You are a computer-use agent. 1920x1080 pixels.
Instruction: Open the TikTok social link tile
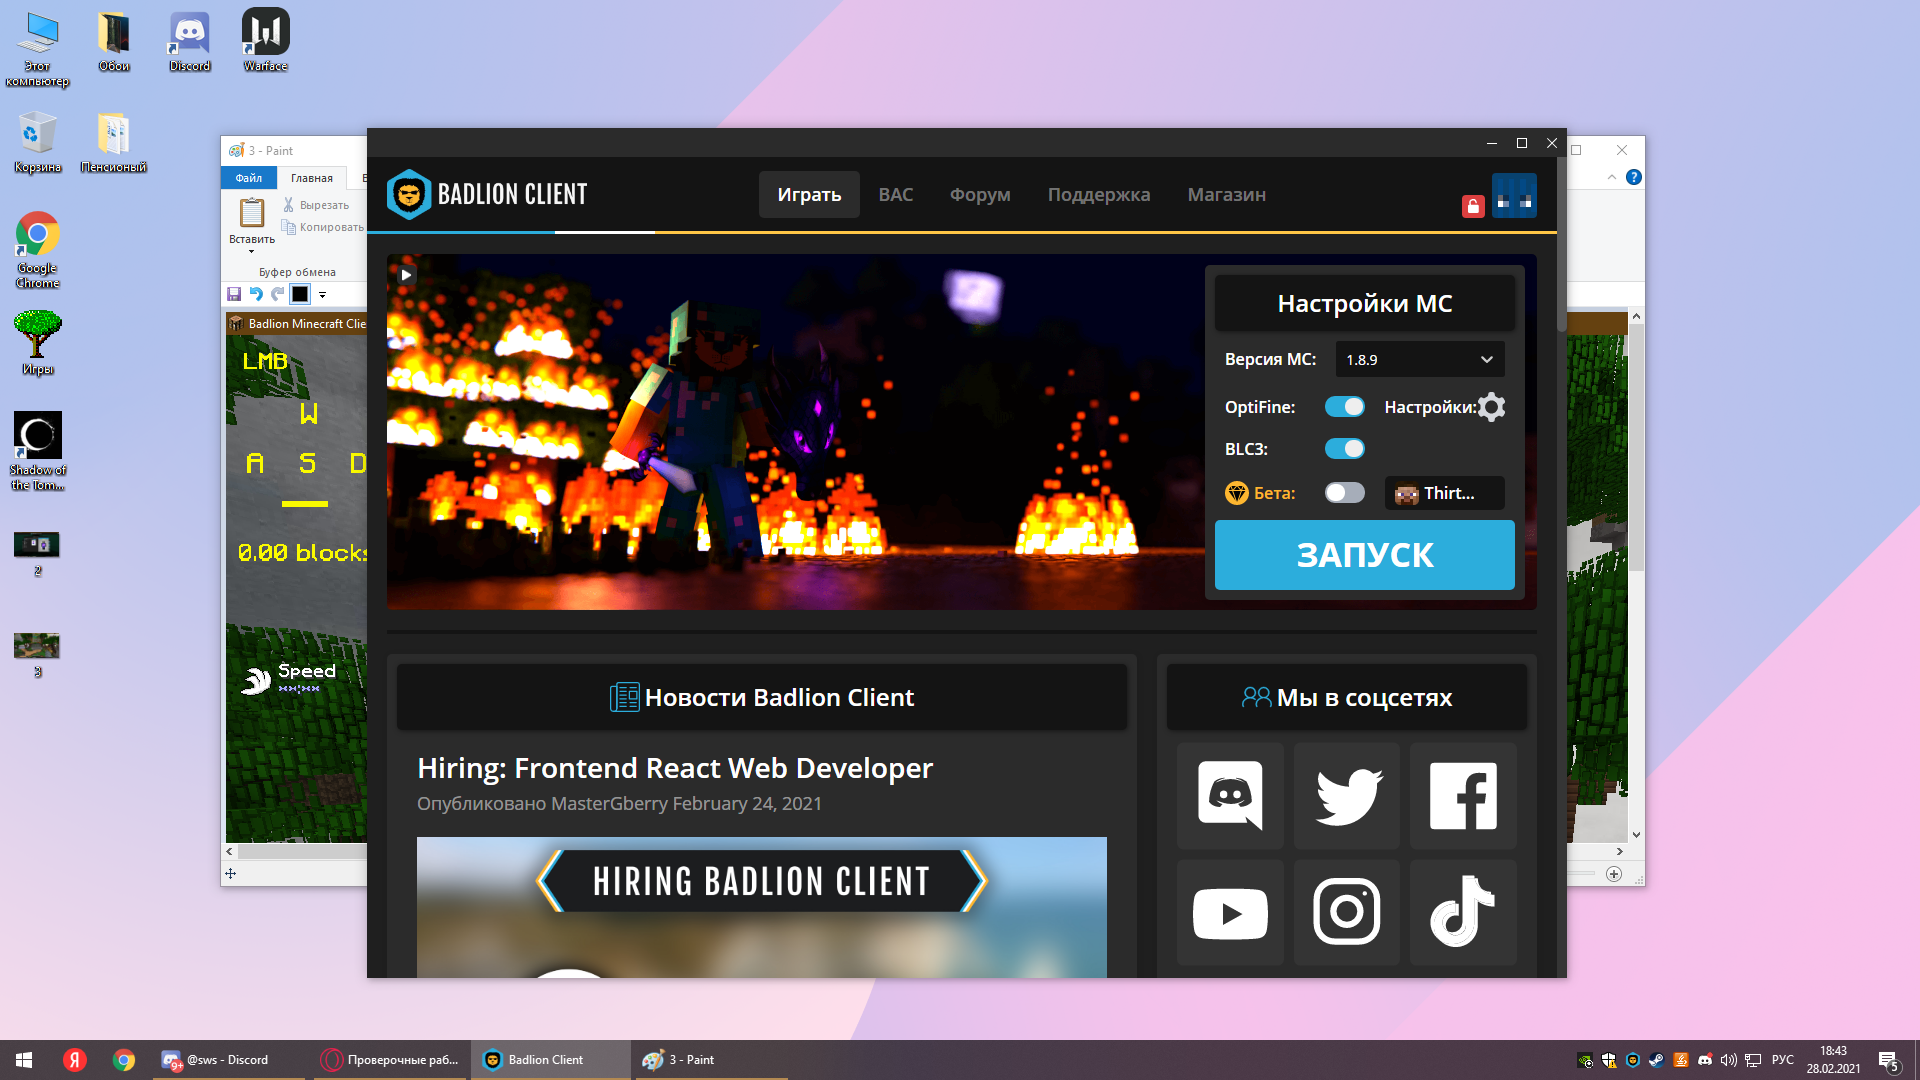1463,913
